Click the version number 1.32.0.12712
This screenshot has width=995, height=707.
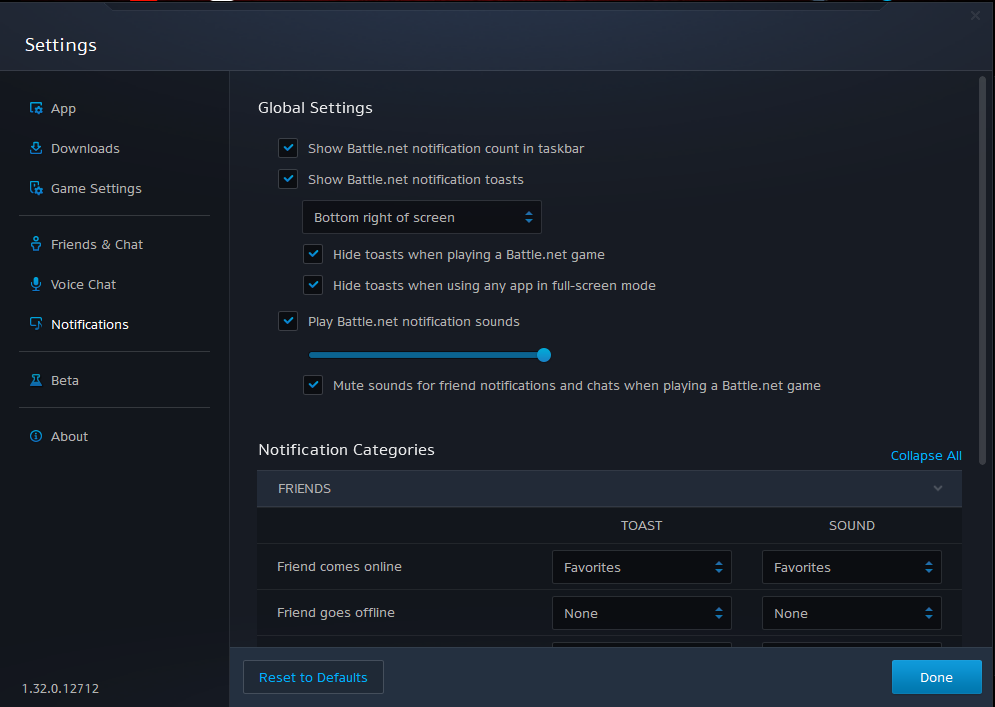pyautogui.click(x=60, y=689)
